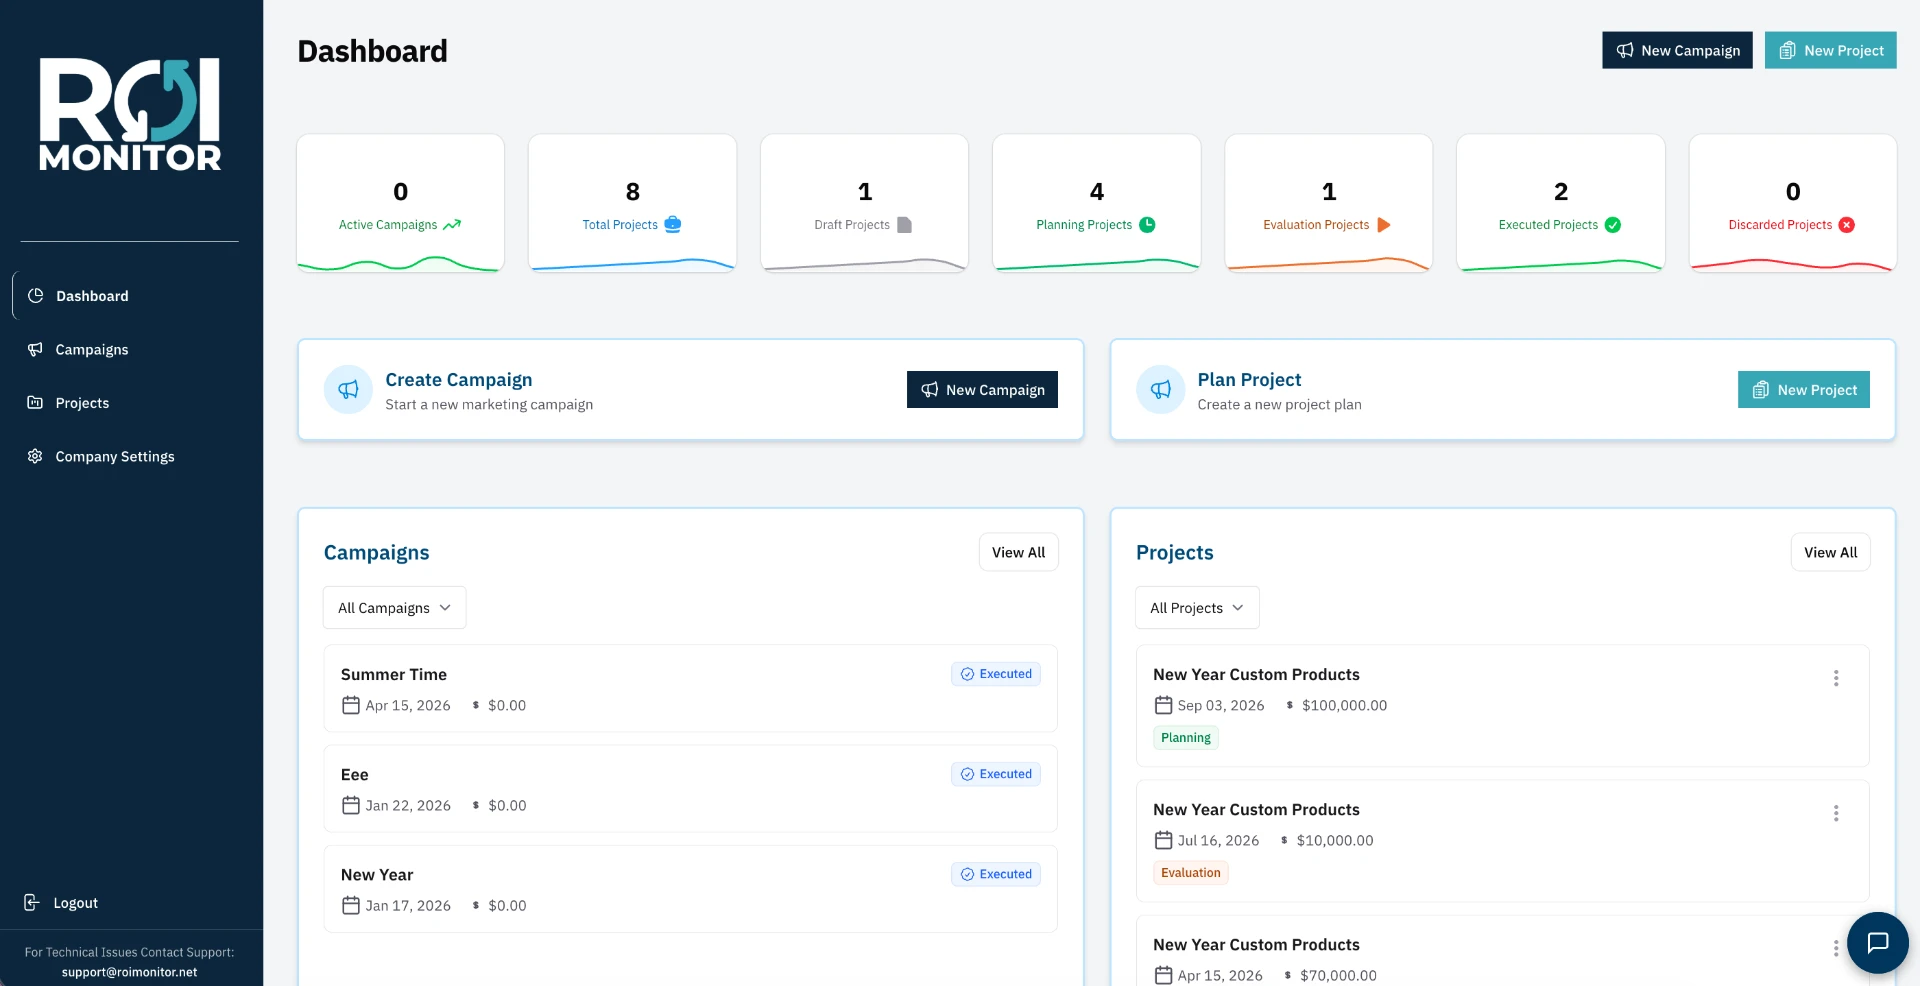Click New Project in Plan Project card
Image resolution: width=1920 pixels, height=986 pixels.
click(1804, 389)
